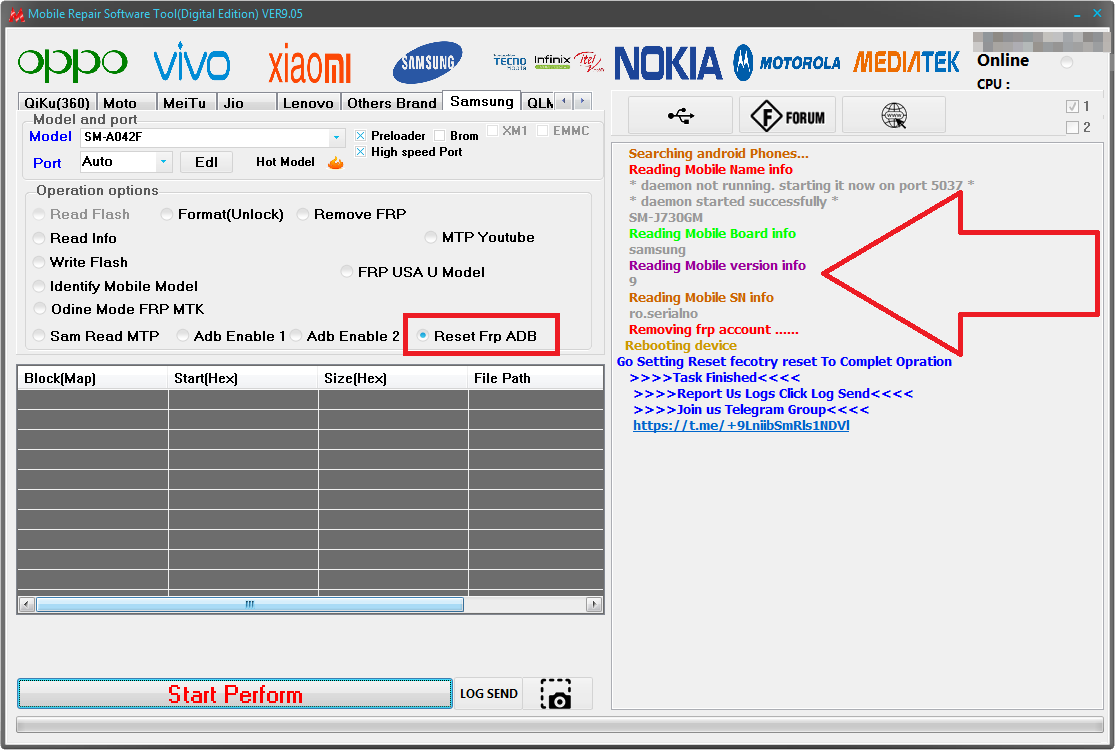
Task: Switch to the Lenovo tab
Action: point(309,102)
